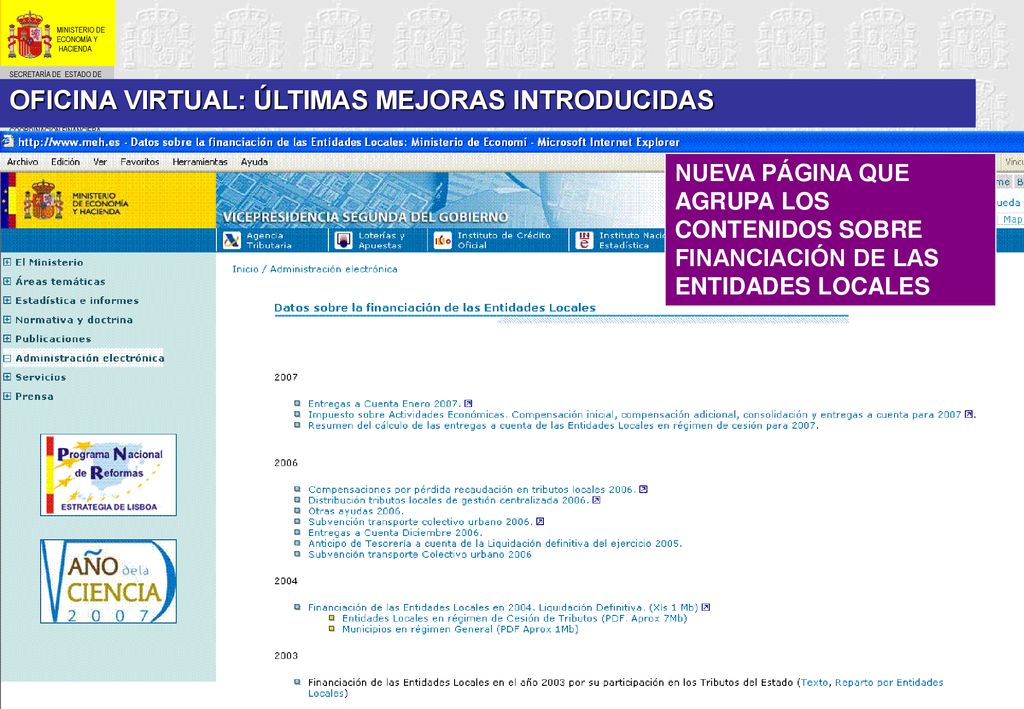Open the Impuesto sobre Actividades Económicas link

(634, 415)
